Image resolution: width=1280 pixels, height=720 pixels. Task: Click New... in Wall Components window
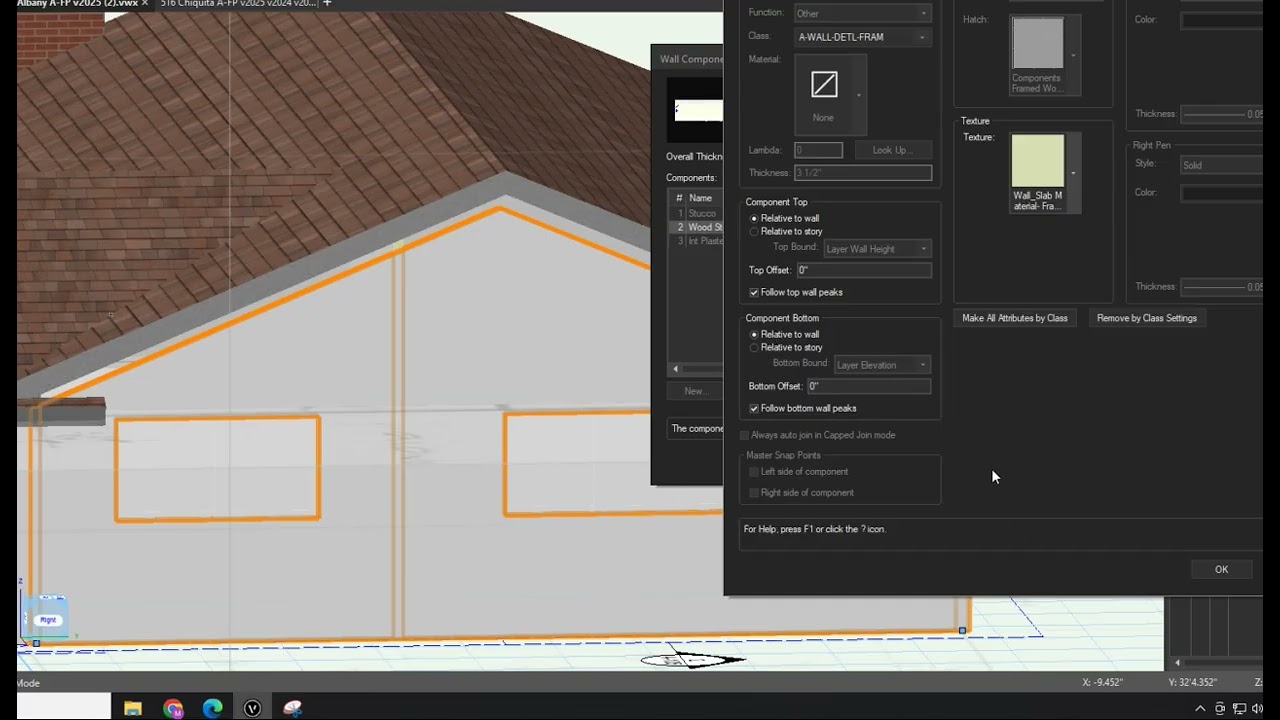click(694, 391)
